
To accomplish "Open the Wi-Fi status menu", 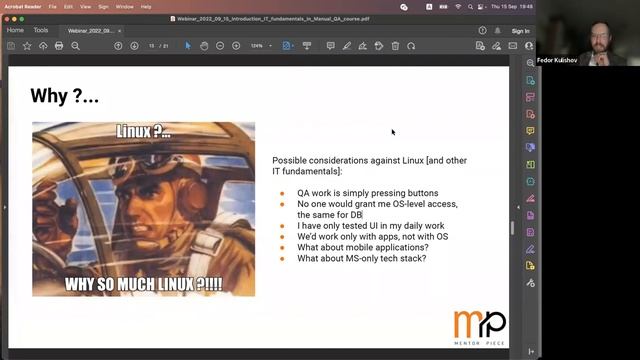I will 458,7.
